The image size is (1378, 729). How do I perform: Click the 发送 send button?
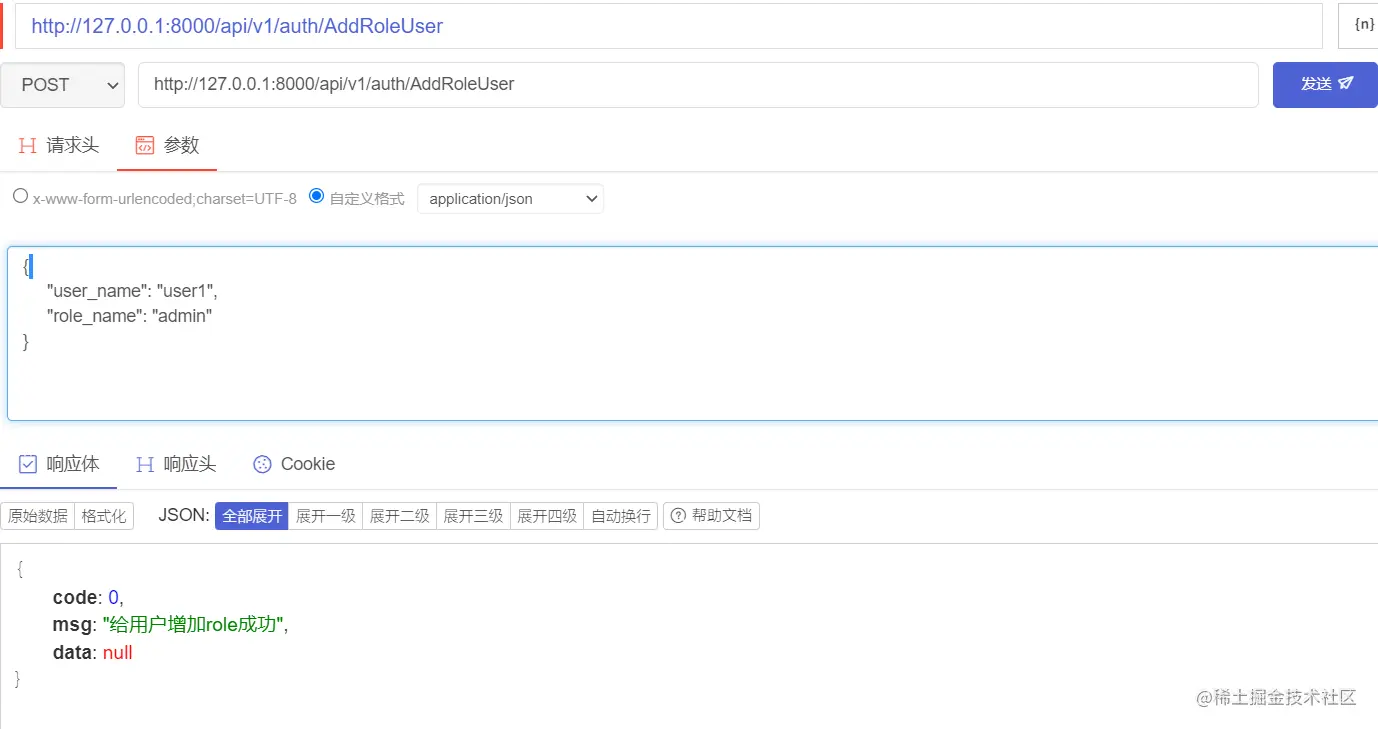pos(1325,85)
